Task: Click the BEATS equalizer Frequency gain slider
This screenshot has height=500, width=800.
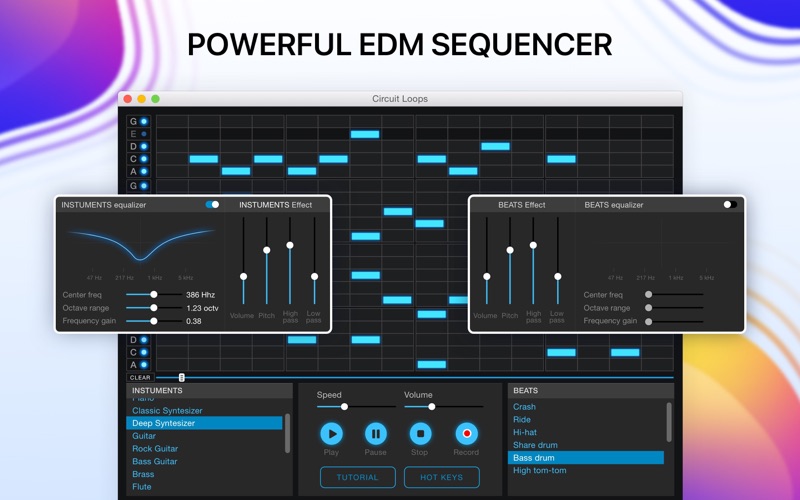Action: [x=674, y=321]
